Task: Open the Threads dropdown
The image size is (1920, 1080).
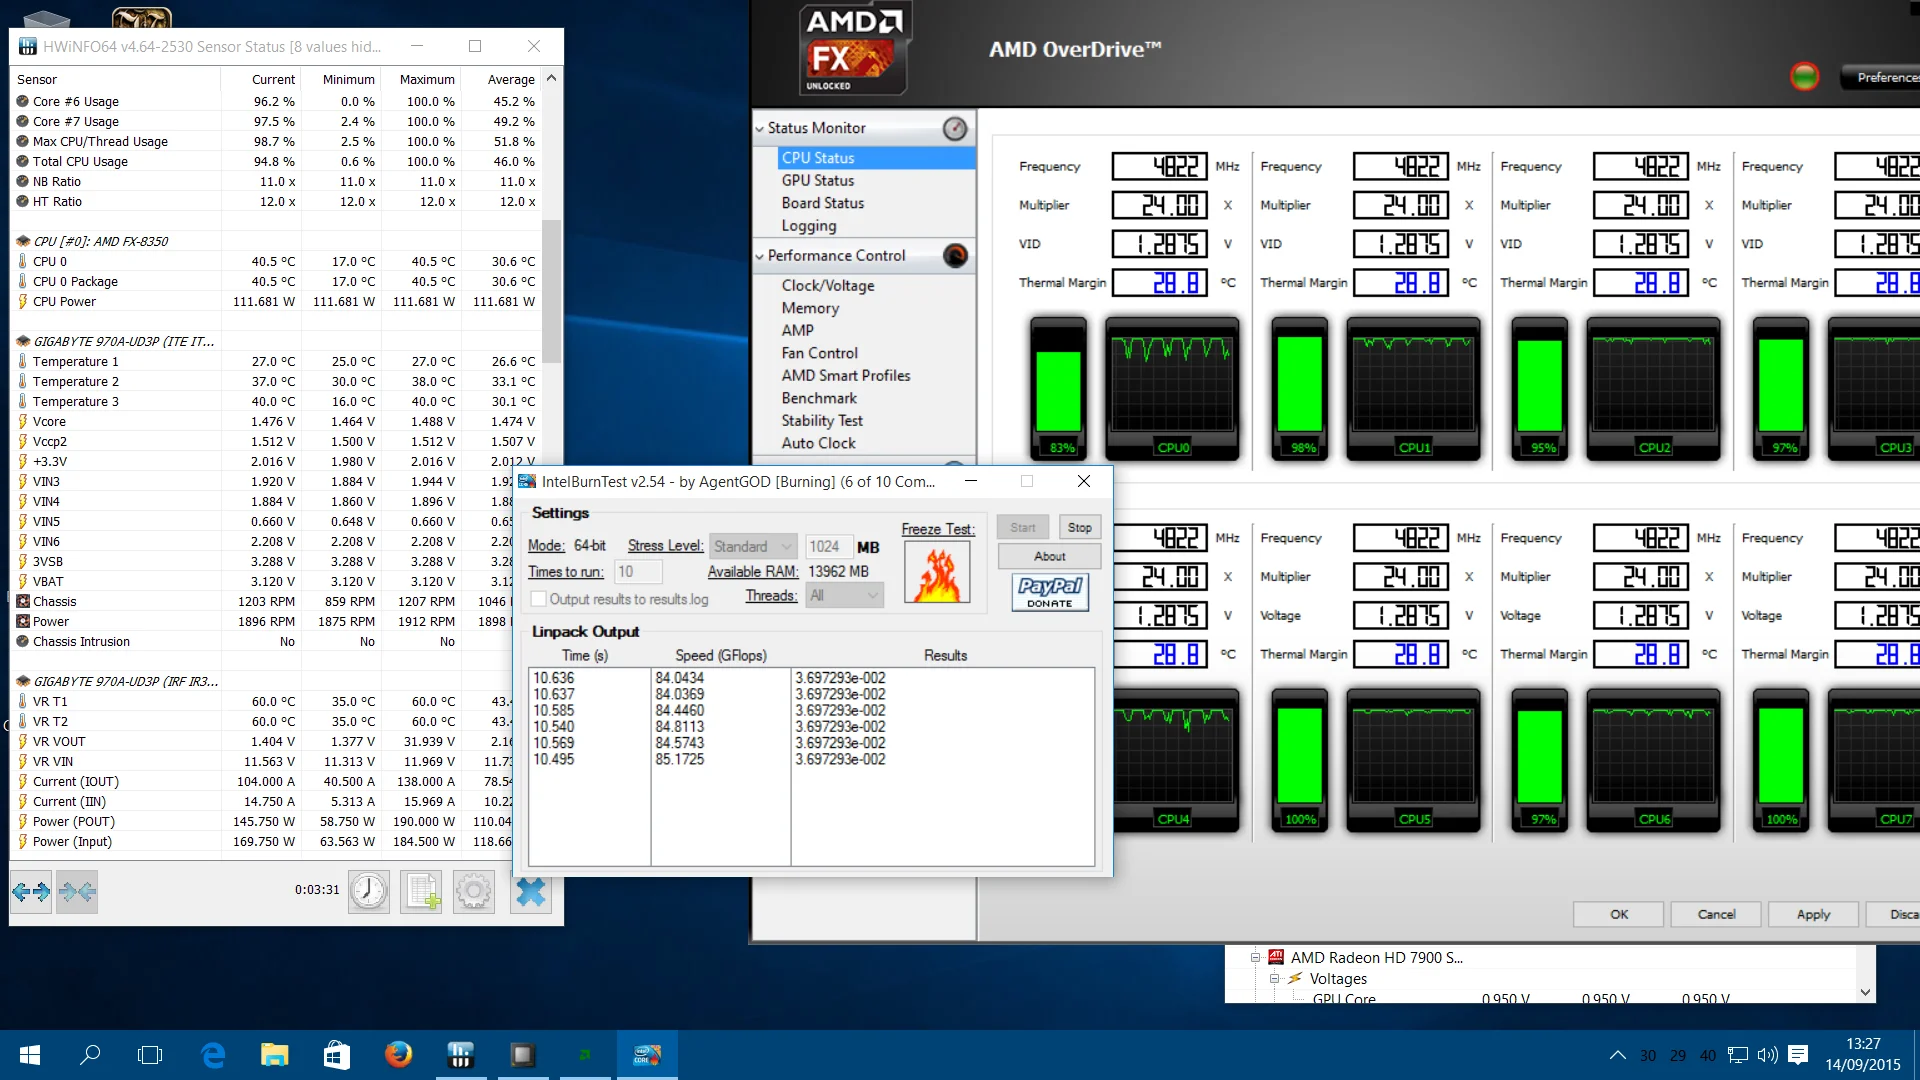Action: pos(845,595)
